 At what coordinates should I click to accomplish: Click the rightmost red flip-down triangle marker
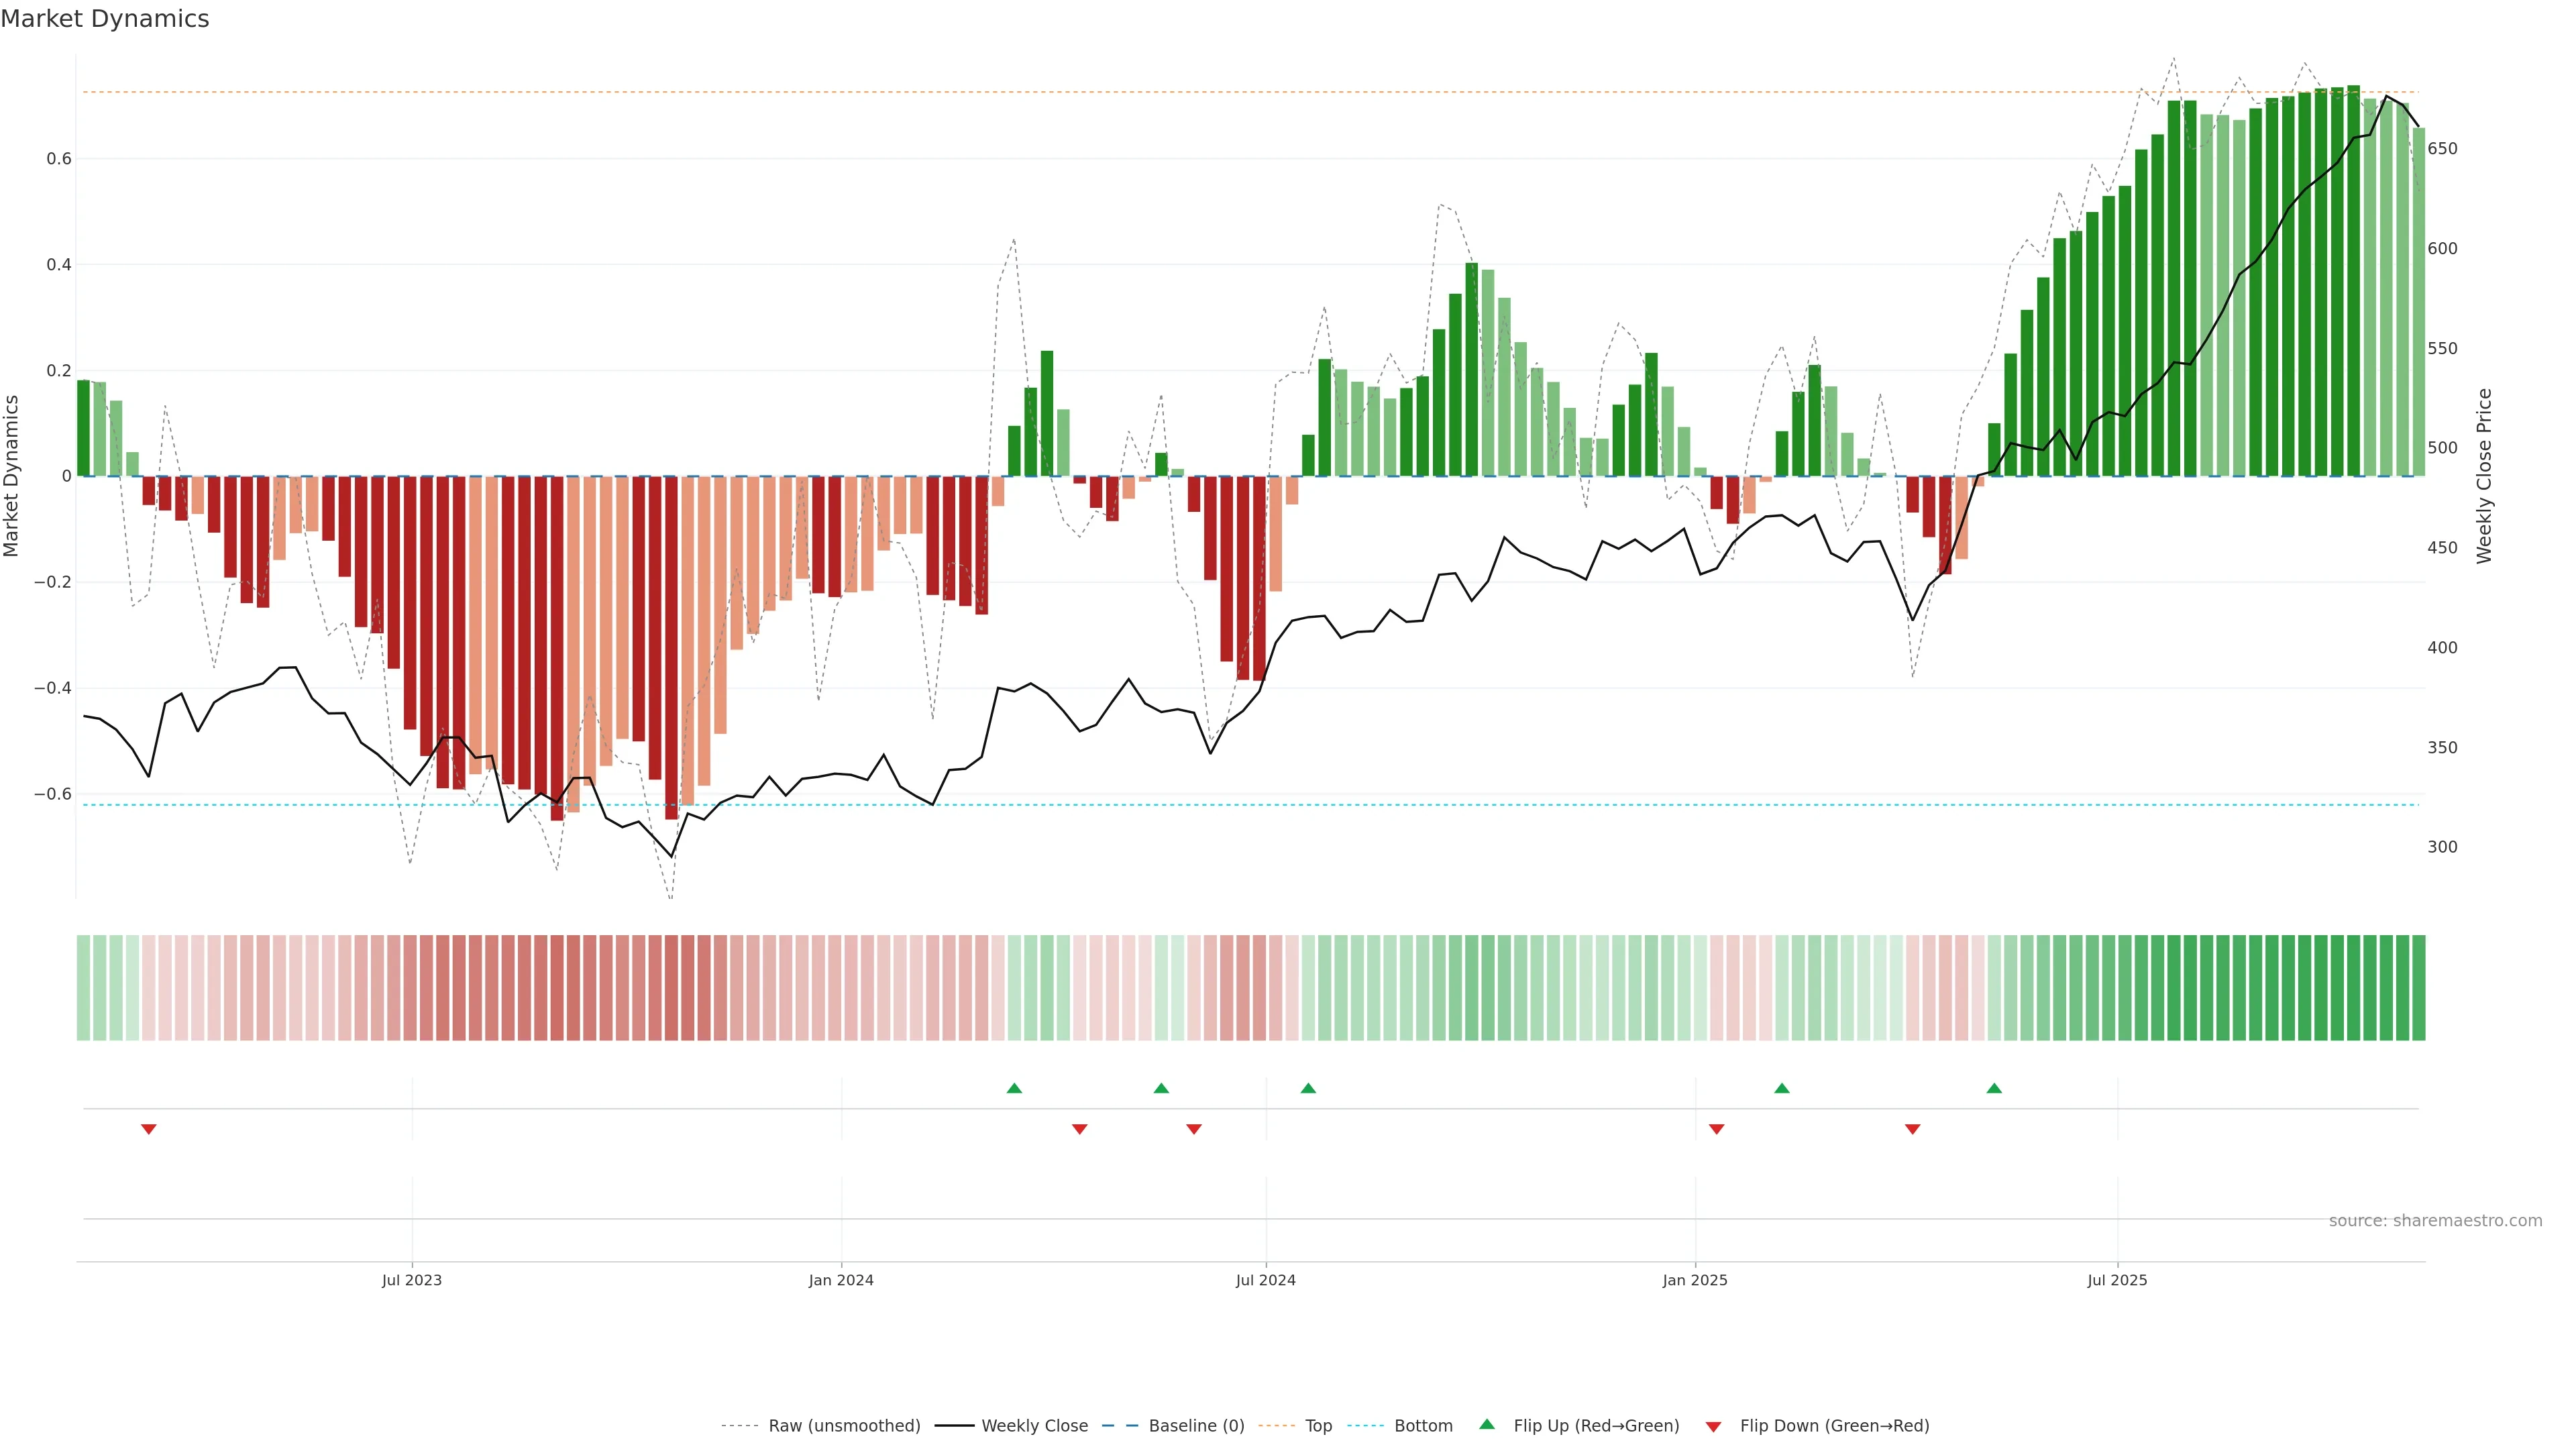point(1913,1129)
